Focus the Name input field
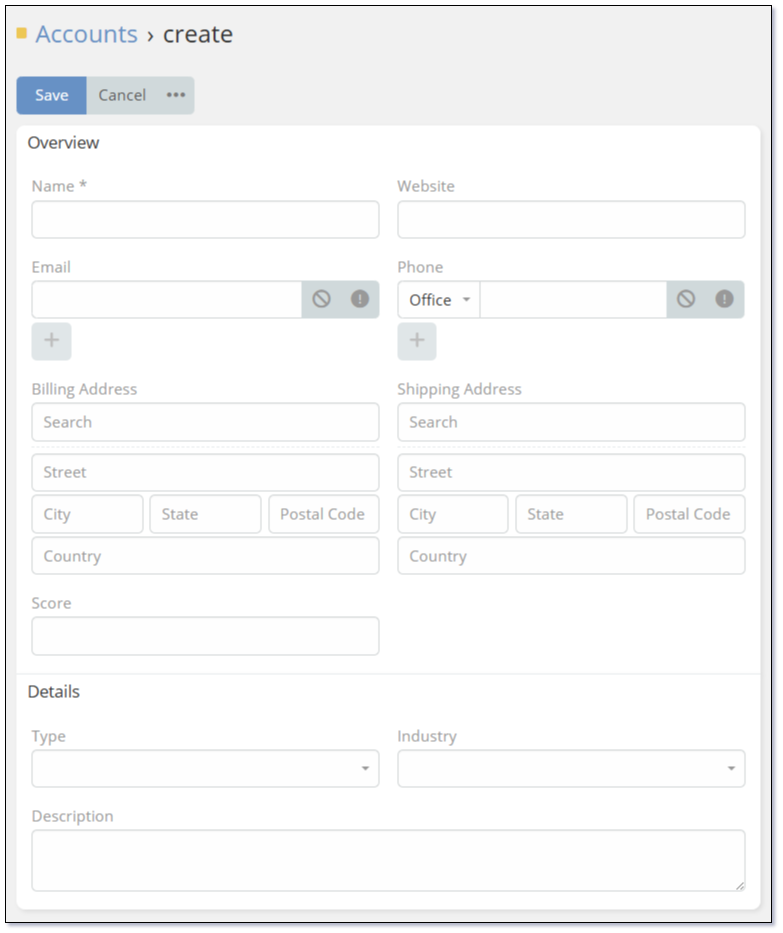This screenshot has height=933, width=783. [205, 220]
